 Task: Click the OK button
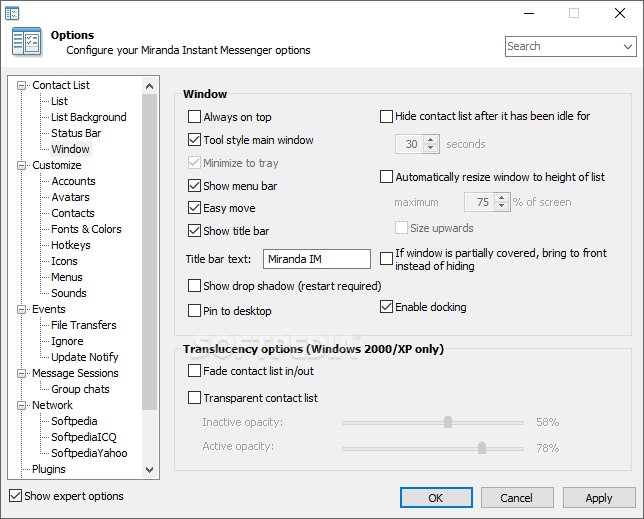pyautogui.click(x=436, y=498)
